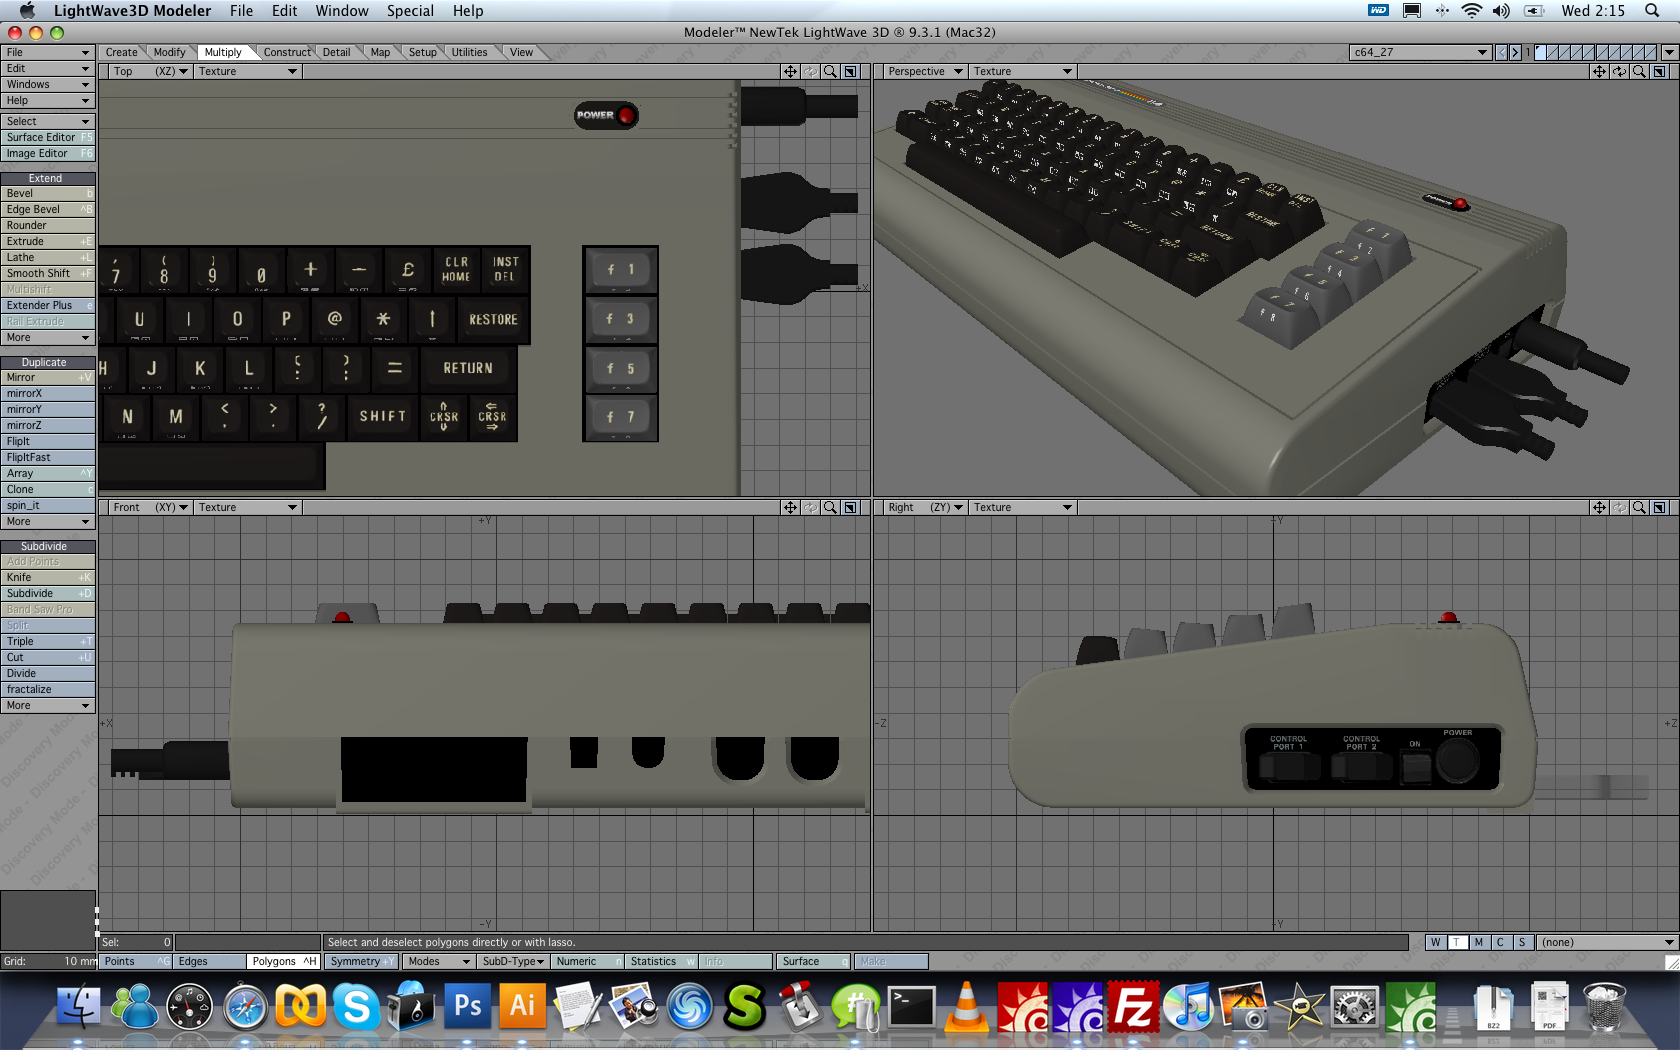Click the rotate icon in the Perspective viewport
The width and height of the screenshot is (1680, 1050).
coord(1619,72)
